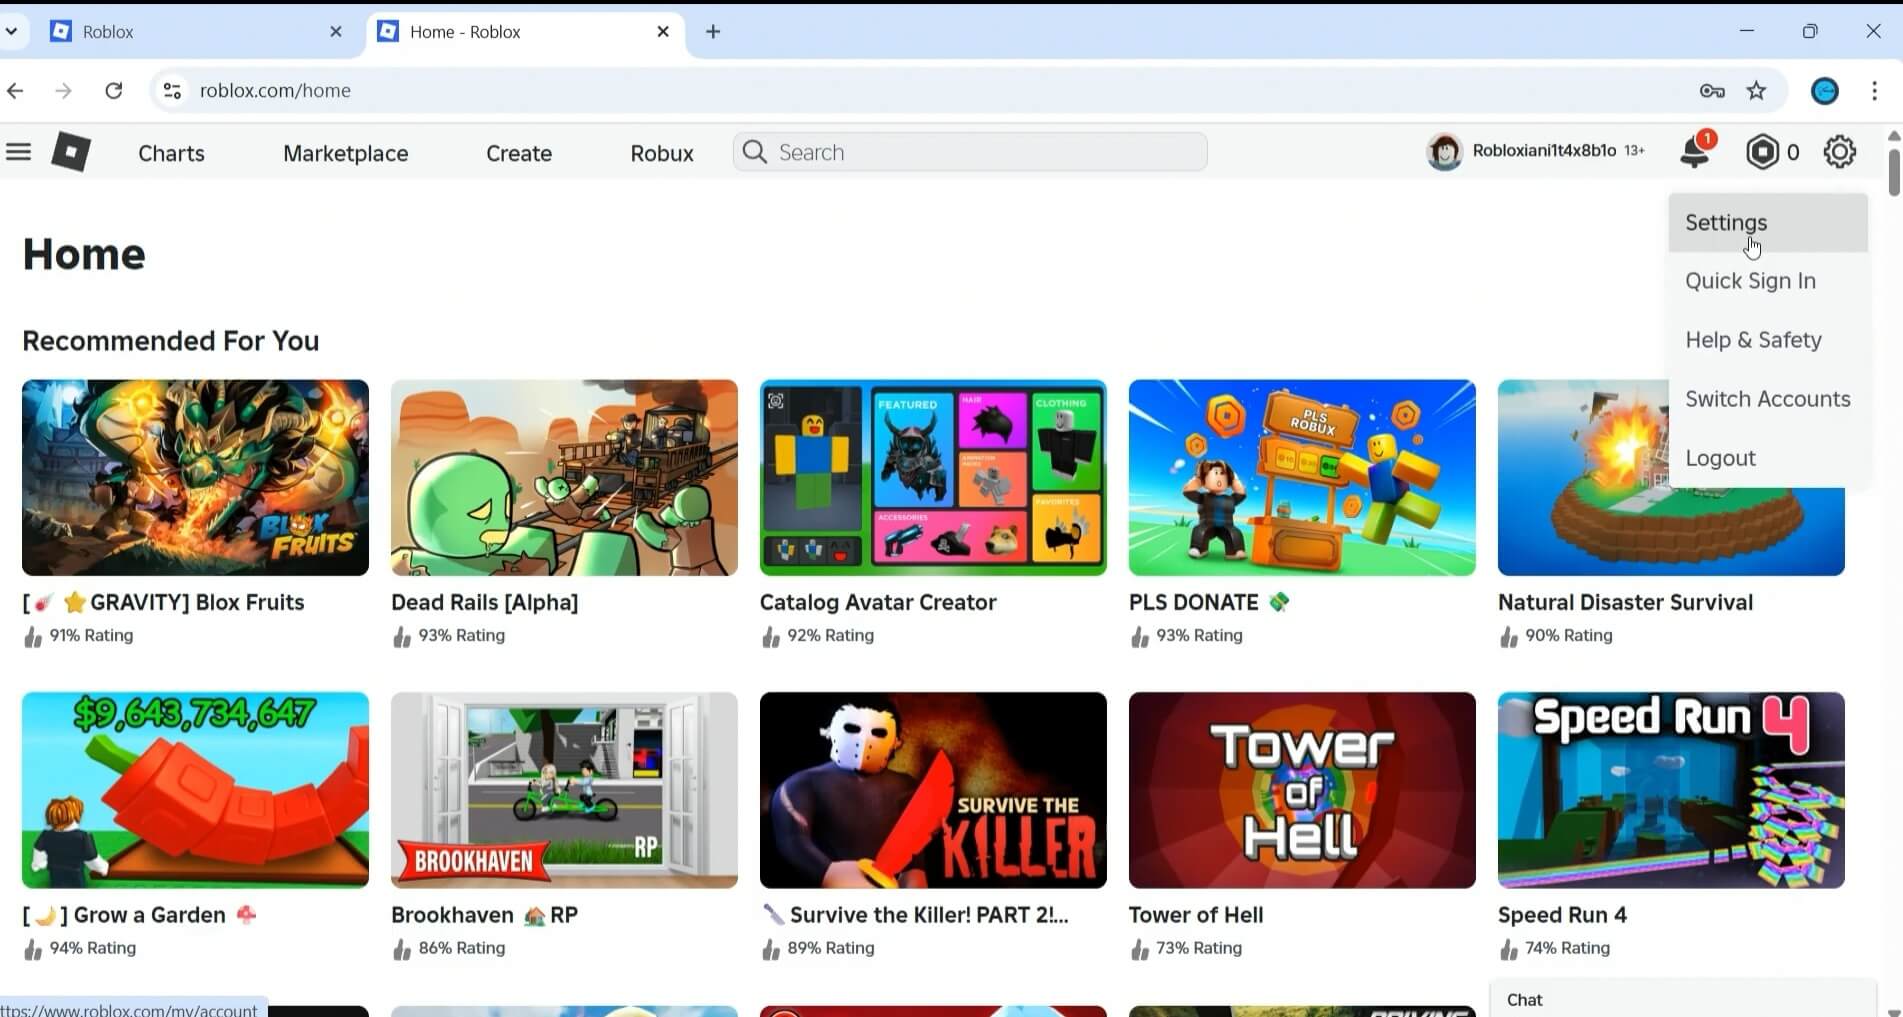Click the 94% Rating text
This screenshot has height=1017, width=1903.
[x=92, y=948]
